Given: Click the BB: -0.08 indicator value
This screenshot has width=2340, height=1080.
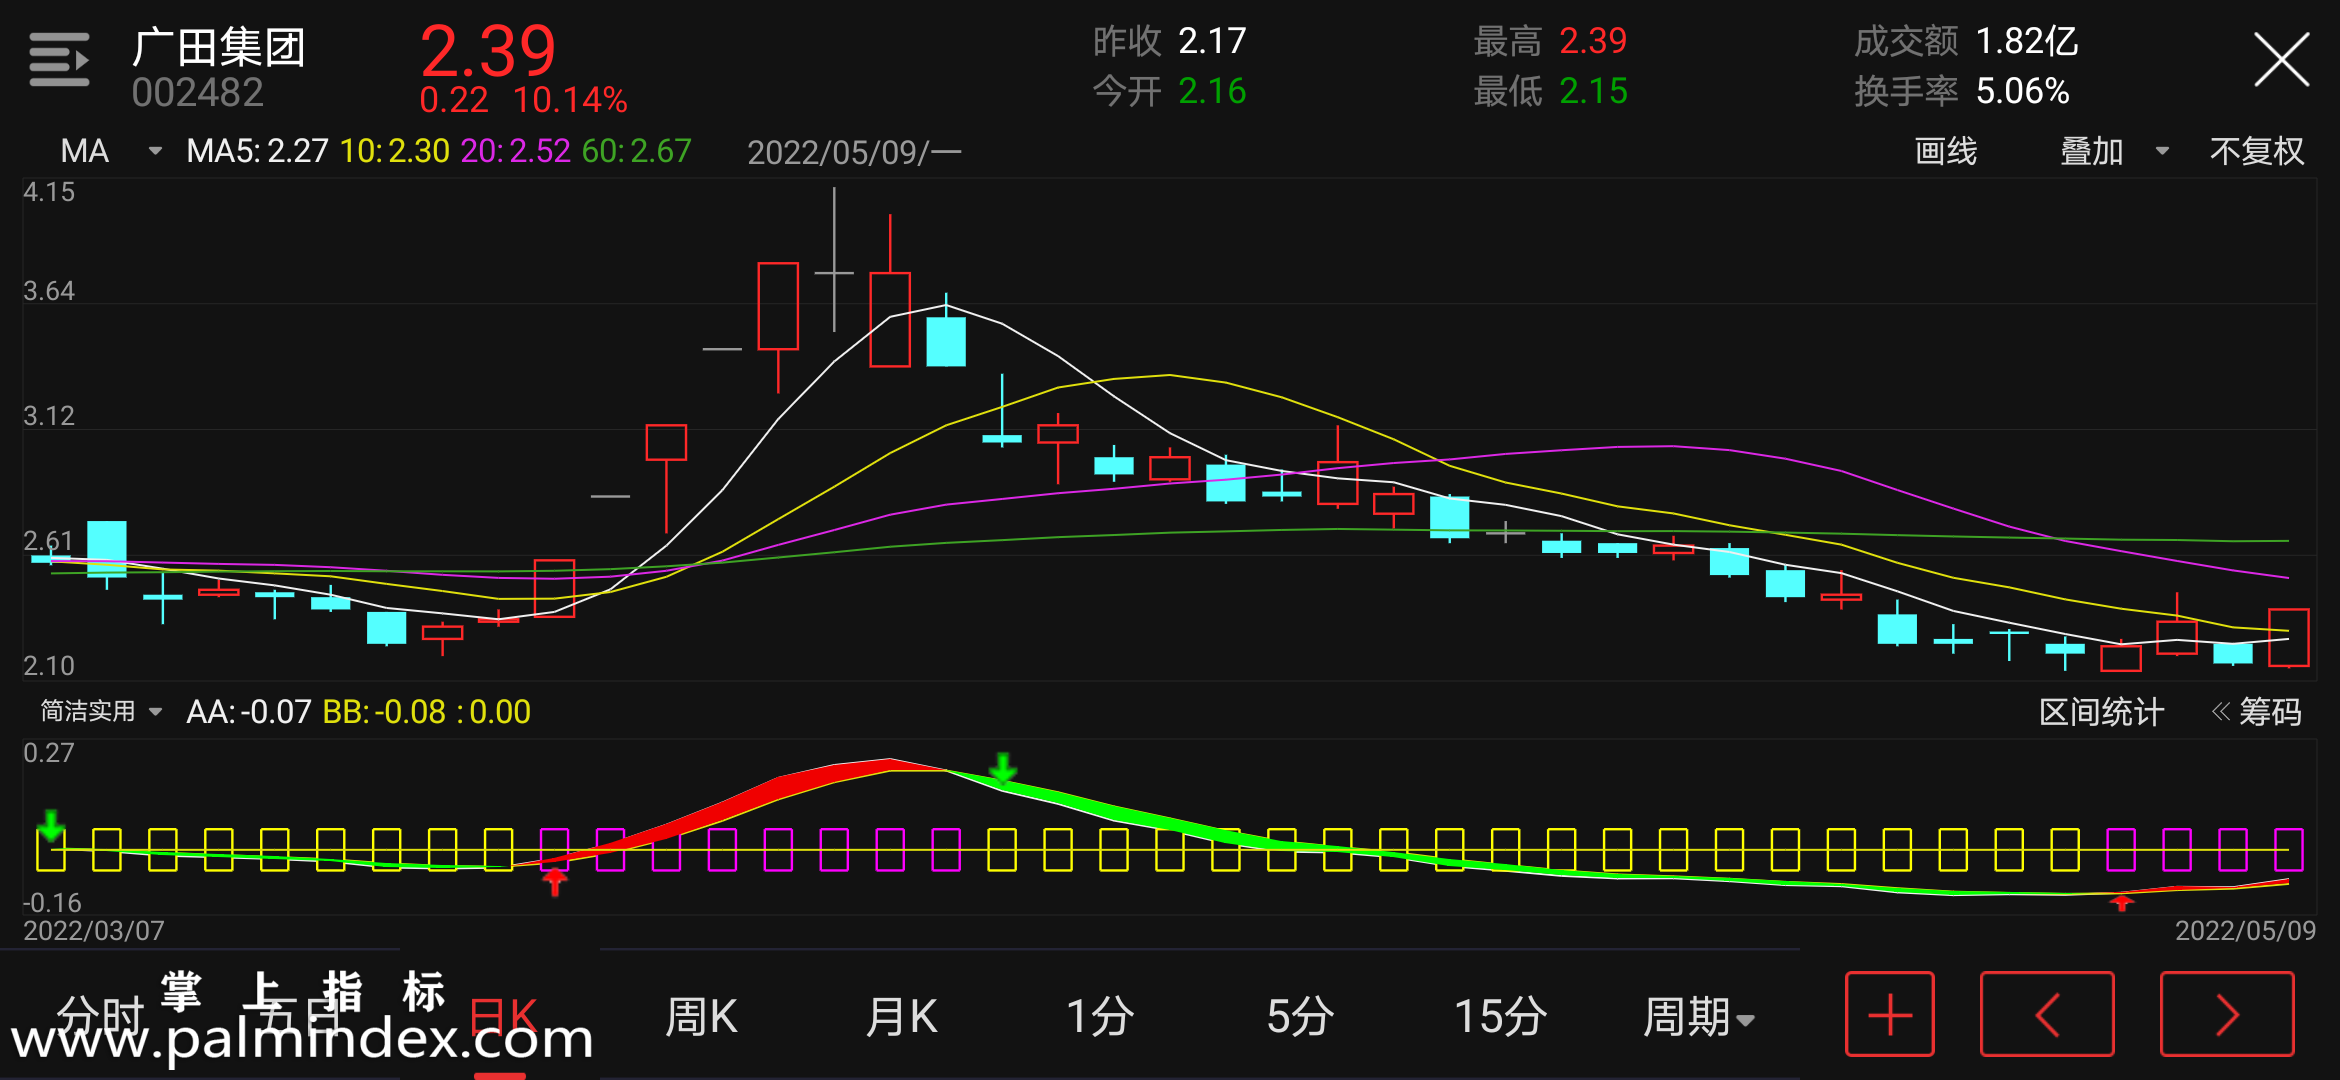Looking at the screenshot, I should [x=384, y=712].
